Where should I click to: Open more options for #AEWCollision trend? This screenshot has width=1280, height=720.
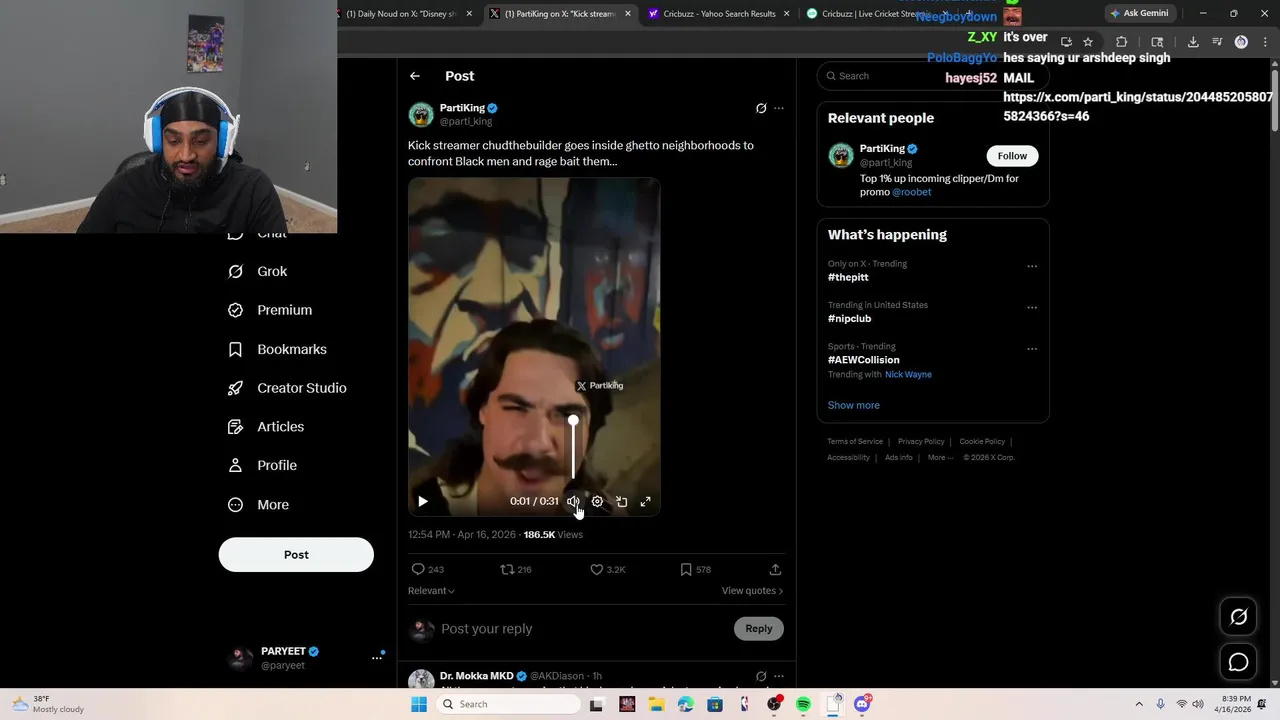1032,349
